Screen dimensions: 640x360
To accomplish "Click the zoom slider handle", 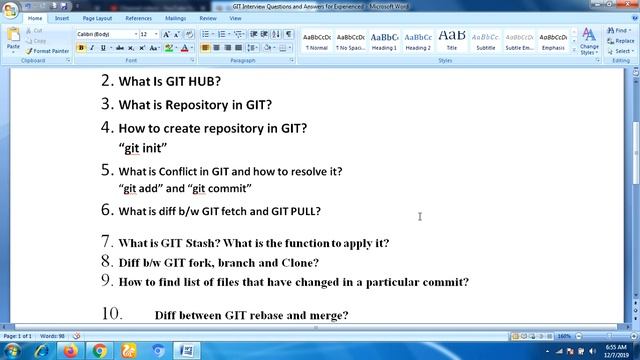I will pos(609,336).
